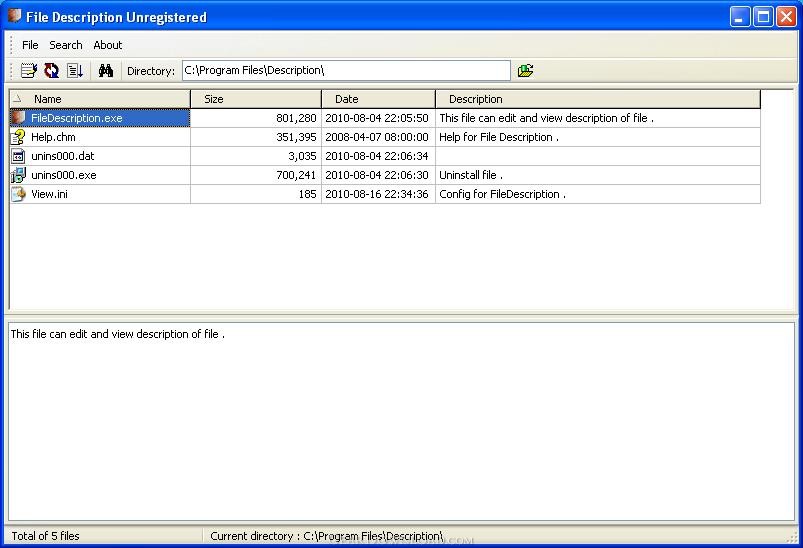Click the date 2010-08-04 22:06:34
Viewport: 803px width, 548px height.
click(377, 156)
